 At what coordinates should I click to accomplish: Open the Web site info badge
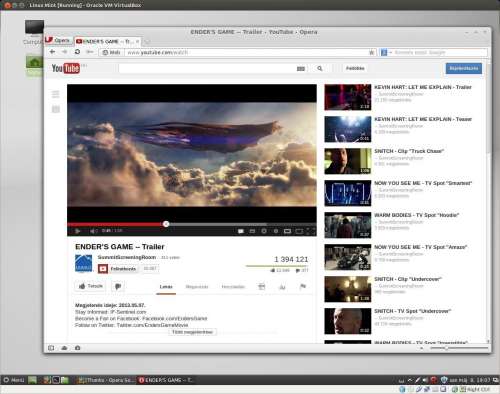[112, 52]
